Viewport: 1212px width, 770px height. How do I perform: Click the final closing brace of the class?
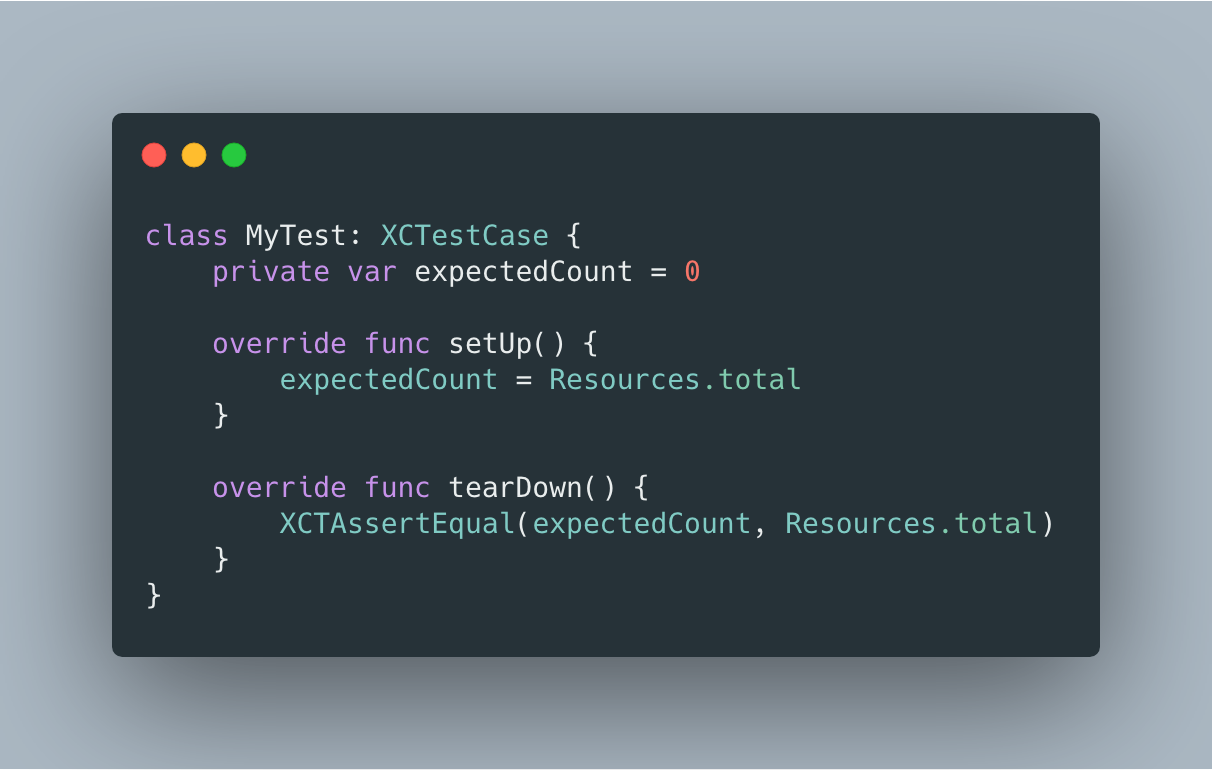pyautogui.click(x=154, y=596)
